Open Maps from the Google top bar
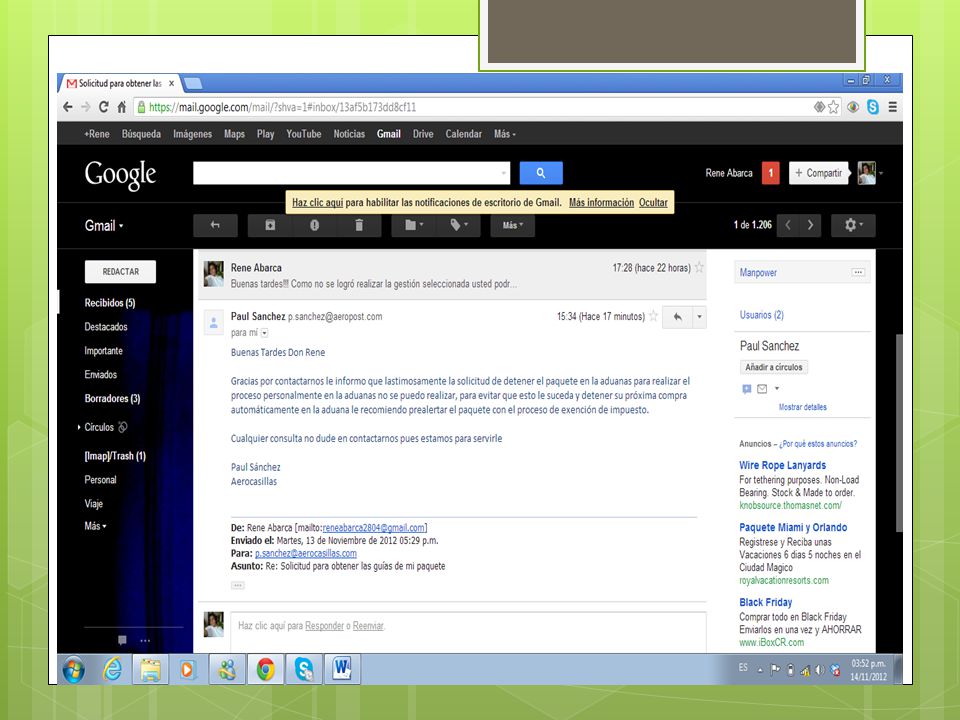Image resolution: width=960 pixels, height=720 pixels. click(x=234, y=134)
